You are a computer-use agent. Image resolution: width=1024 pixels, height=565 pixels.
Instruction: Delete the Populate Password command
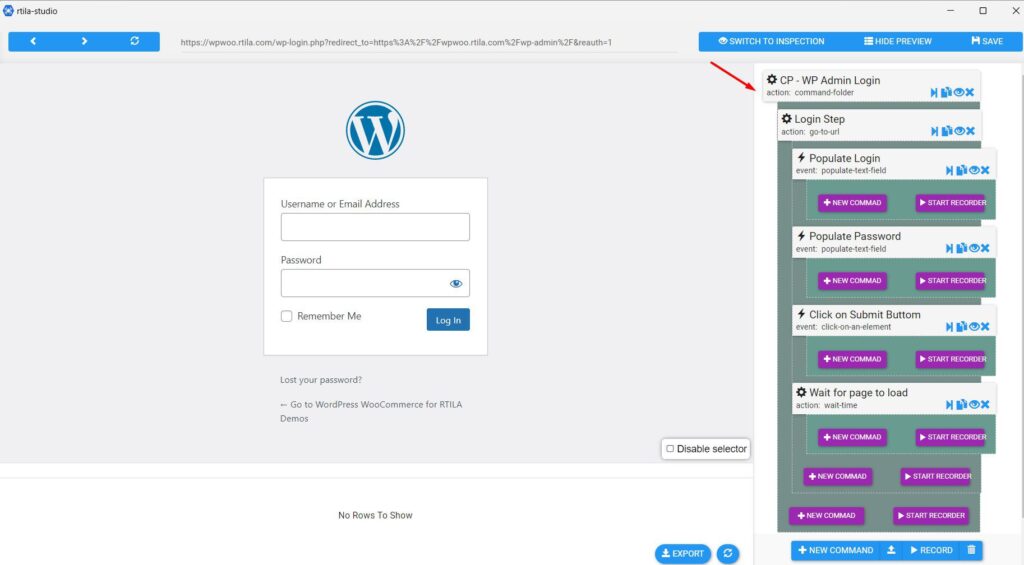coord(985,248)
